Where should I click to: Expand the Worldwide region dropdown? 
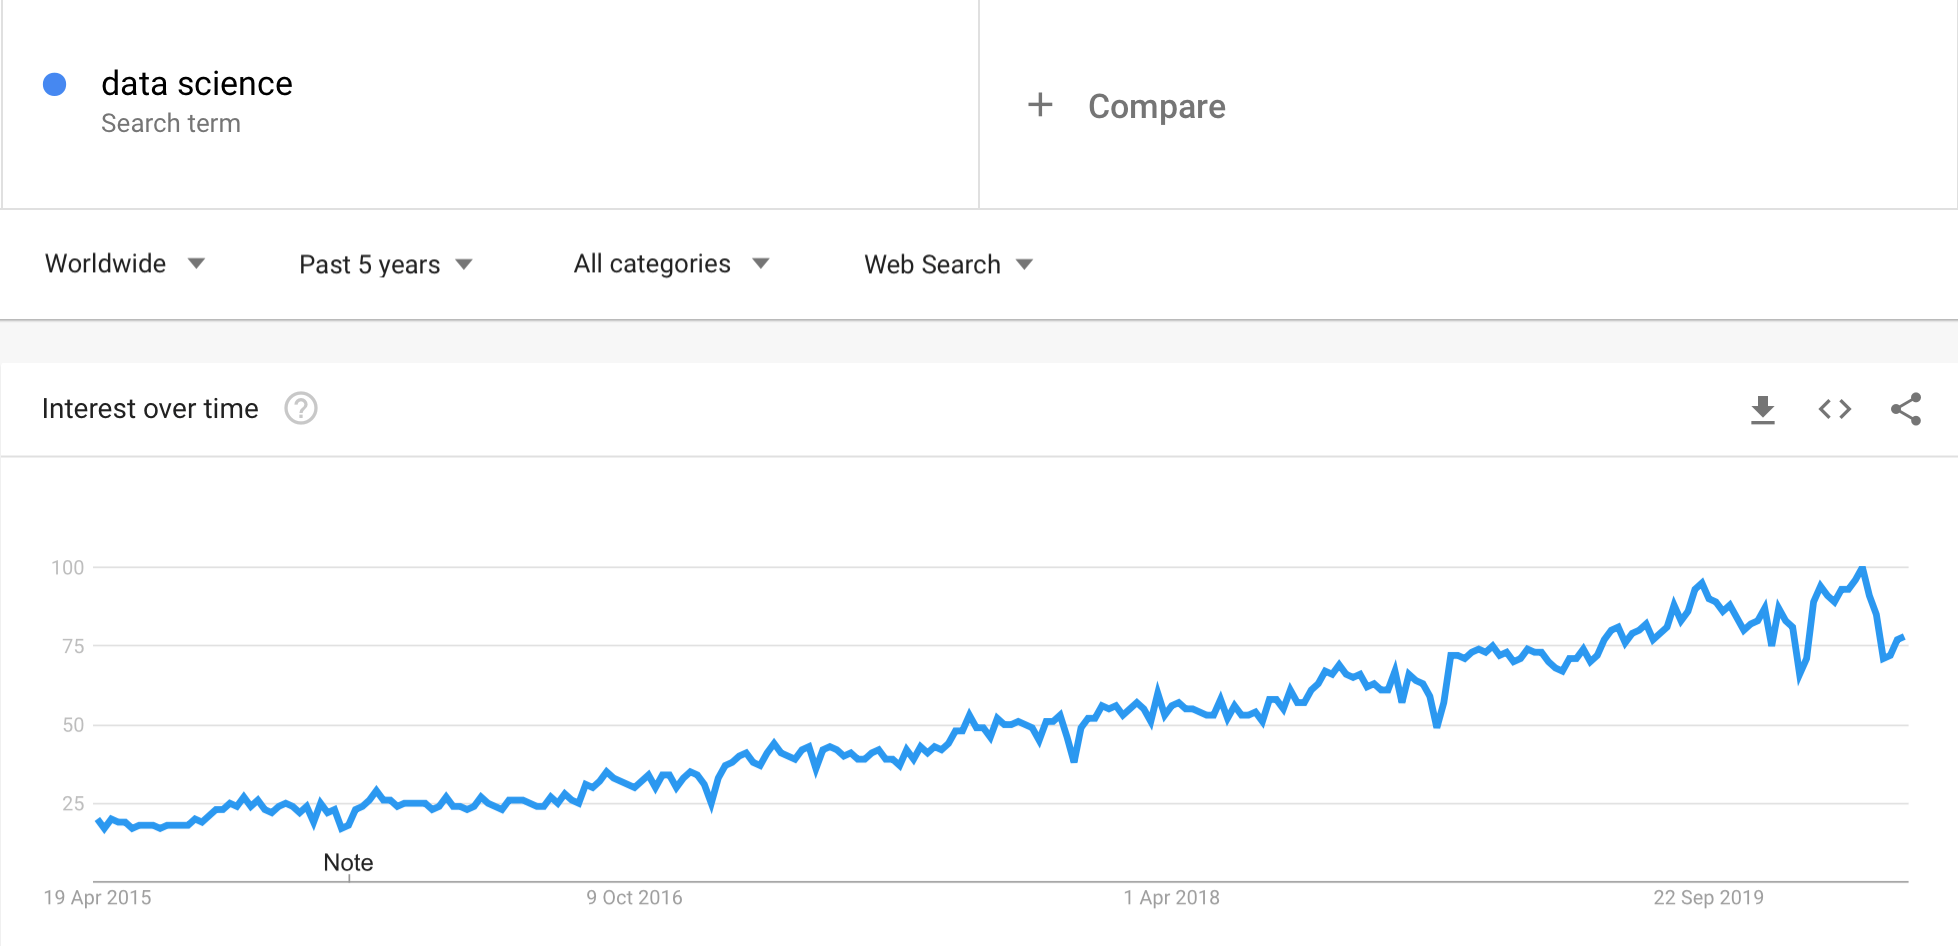click(x=125, y=263)
